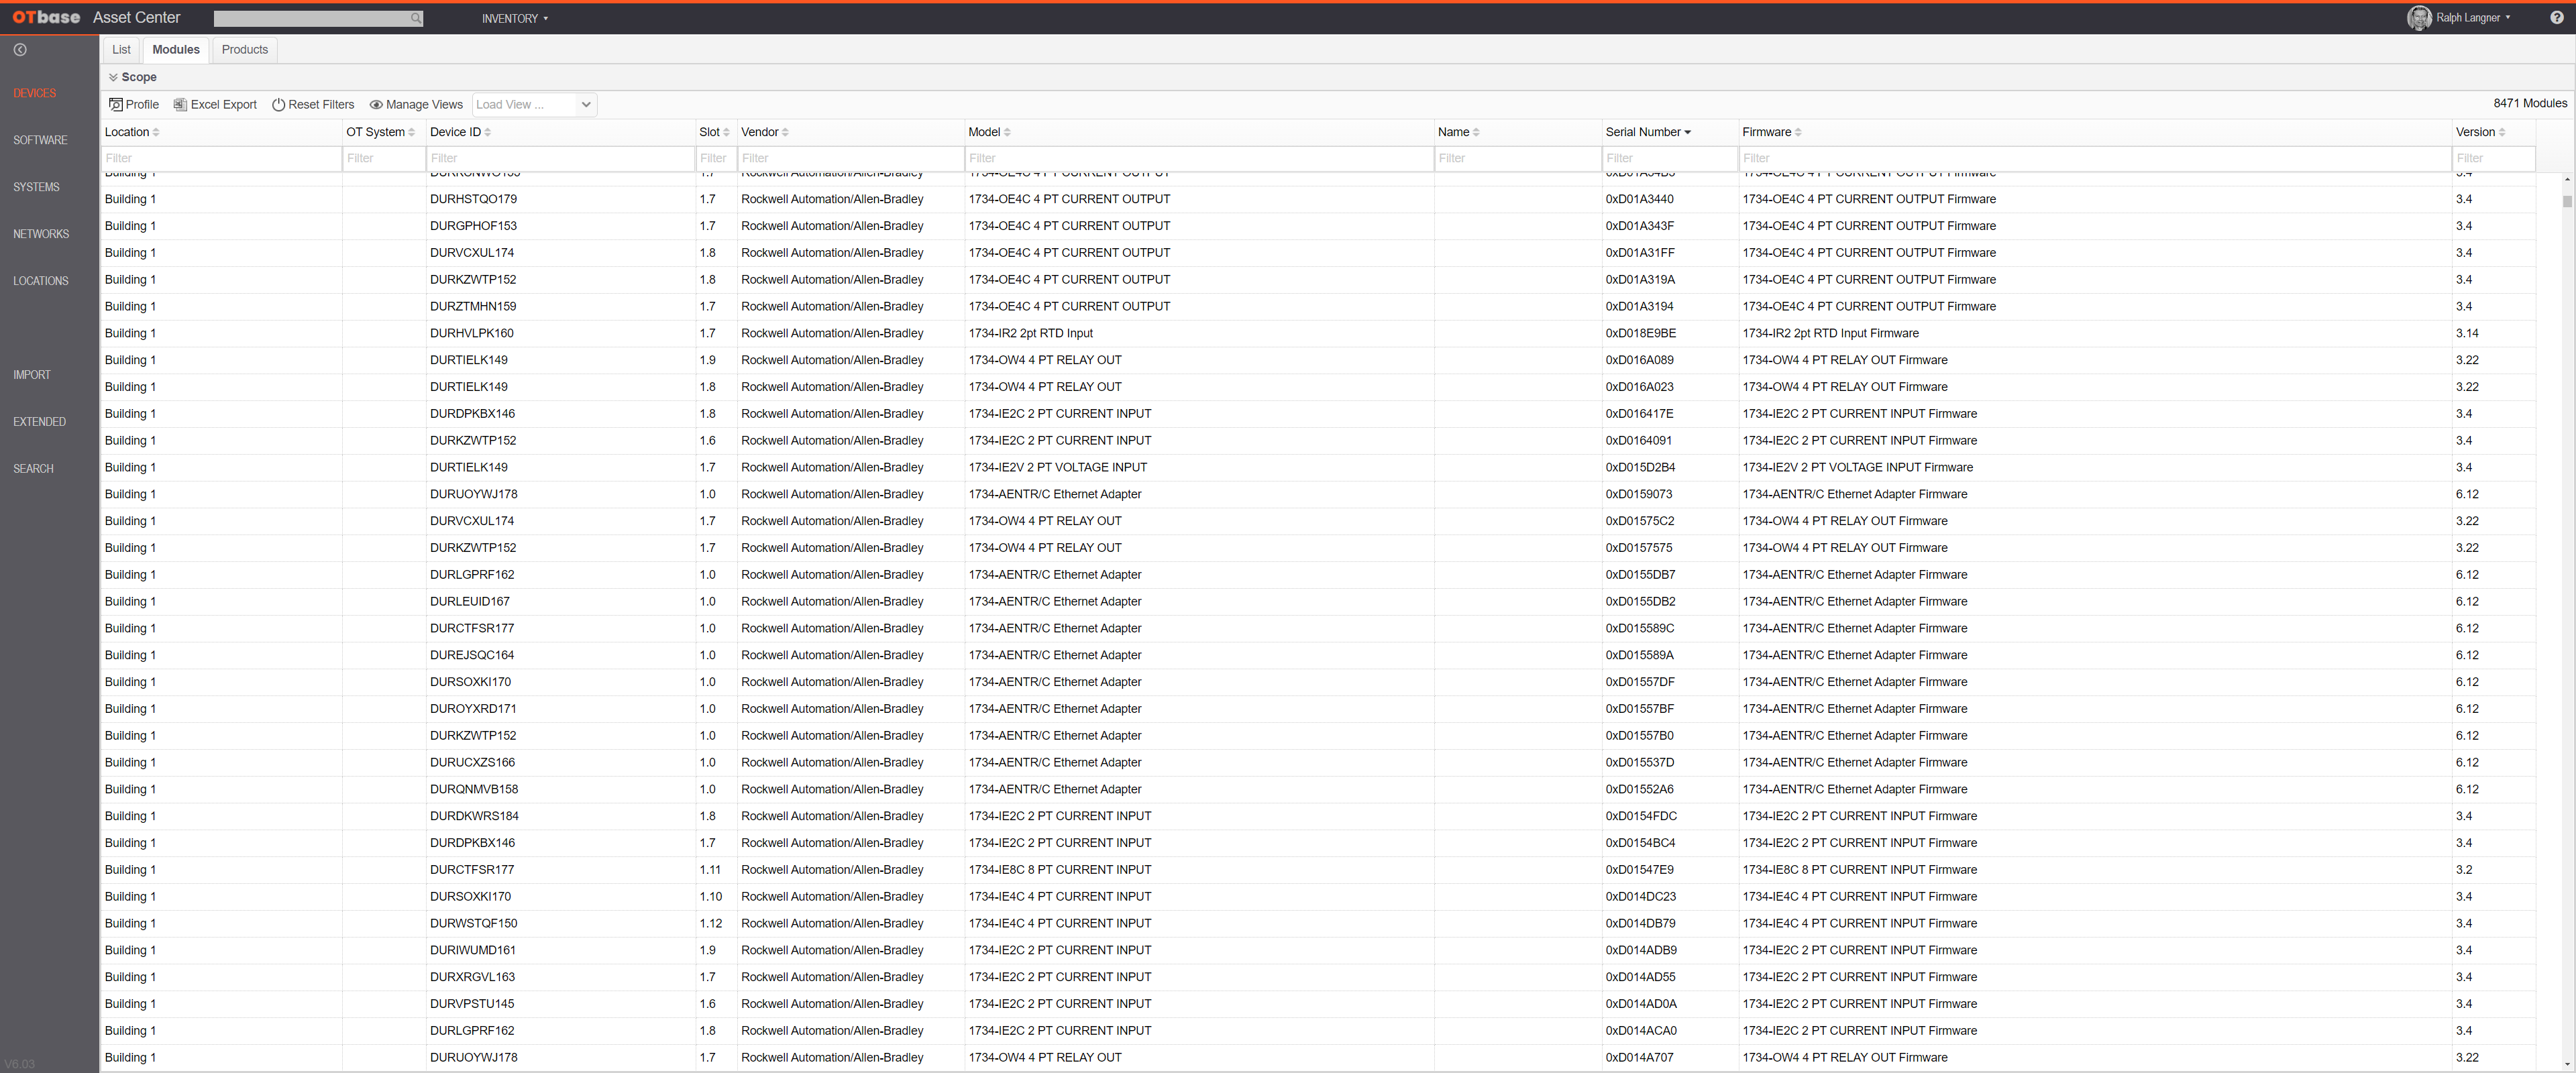
Task: Click the Location filter field
Action: tap(221, 158)
